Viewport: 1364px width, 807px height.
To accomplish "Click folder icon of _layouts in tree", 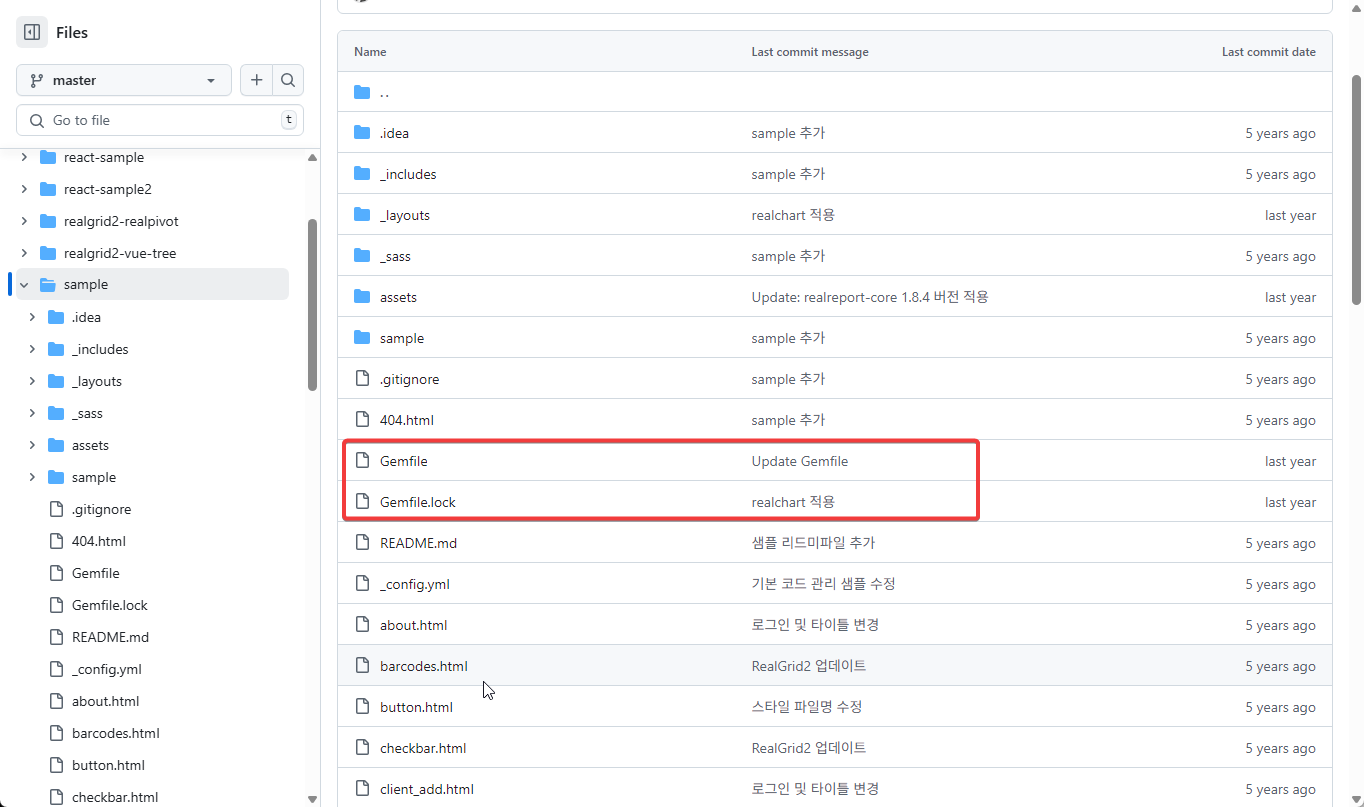I will pos(56,381).
